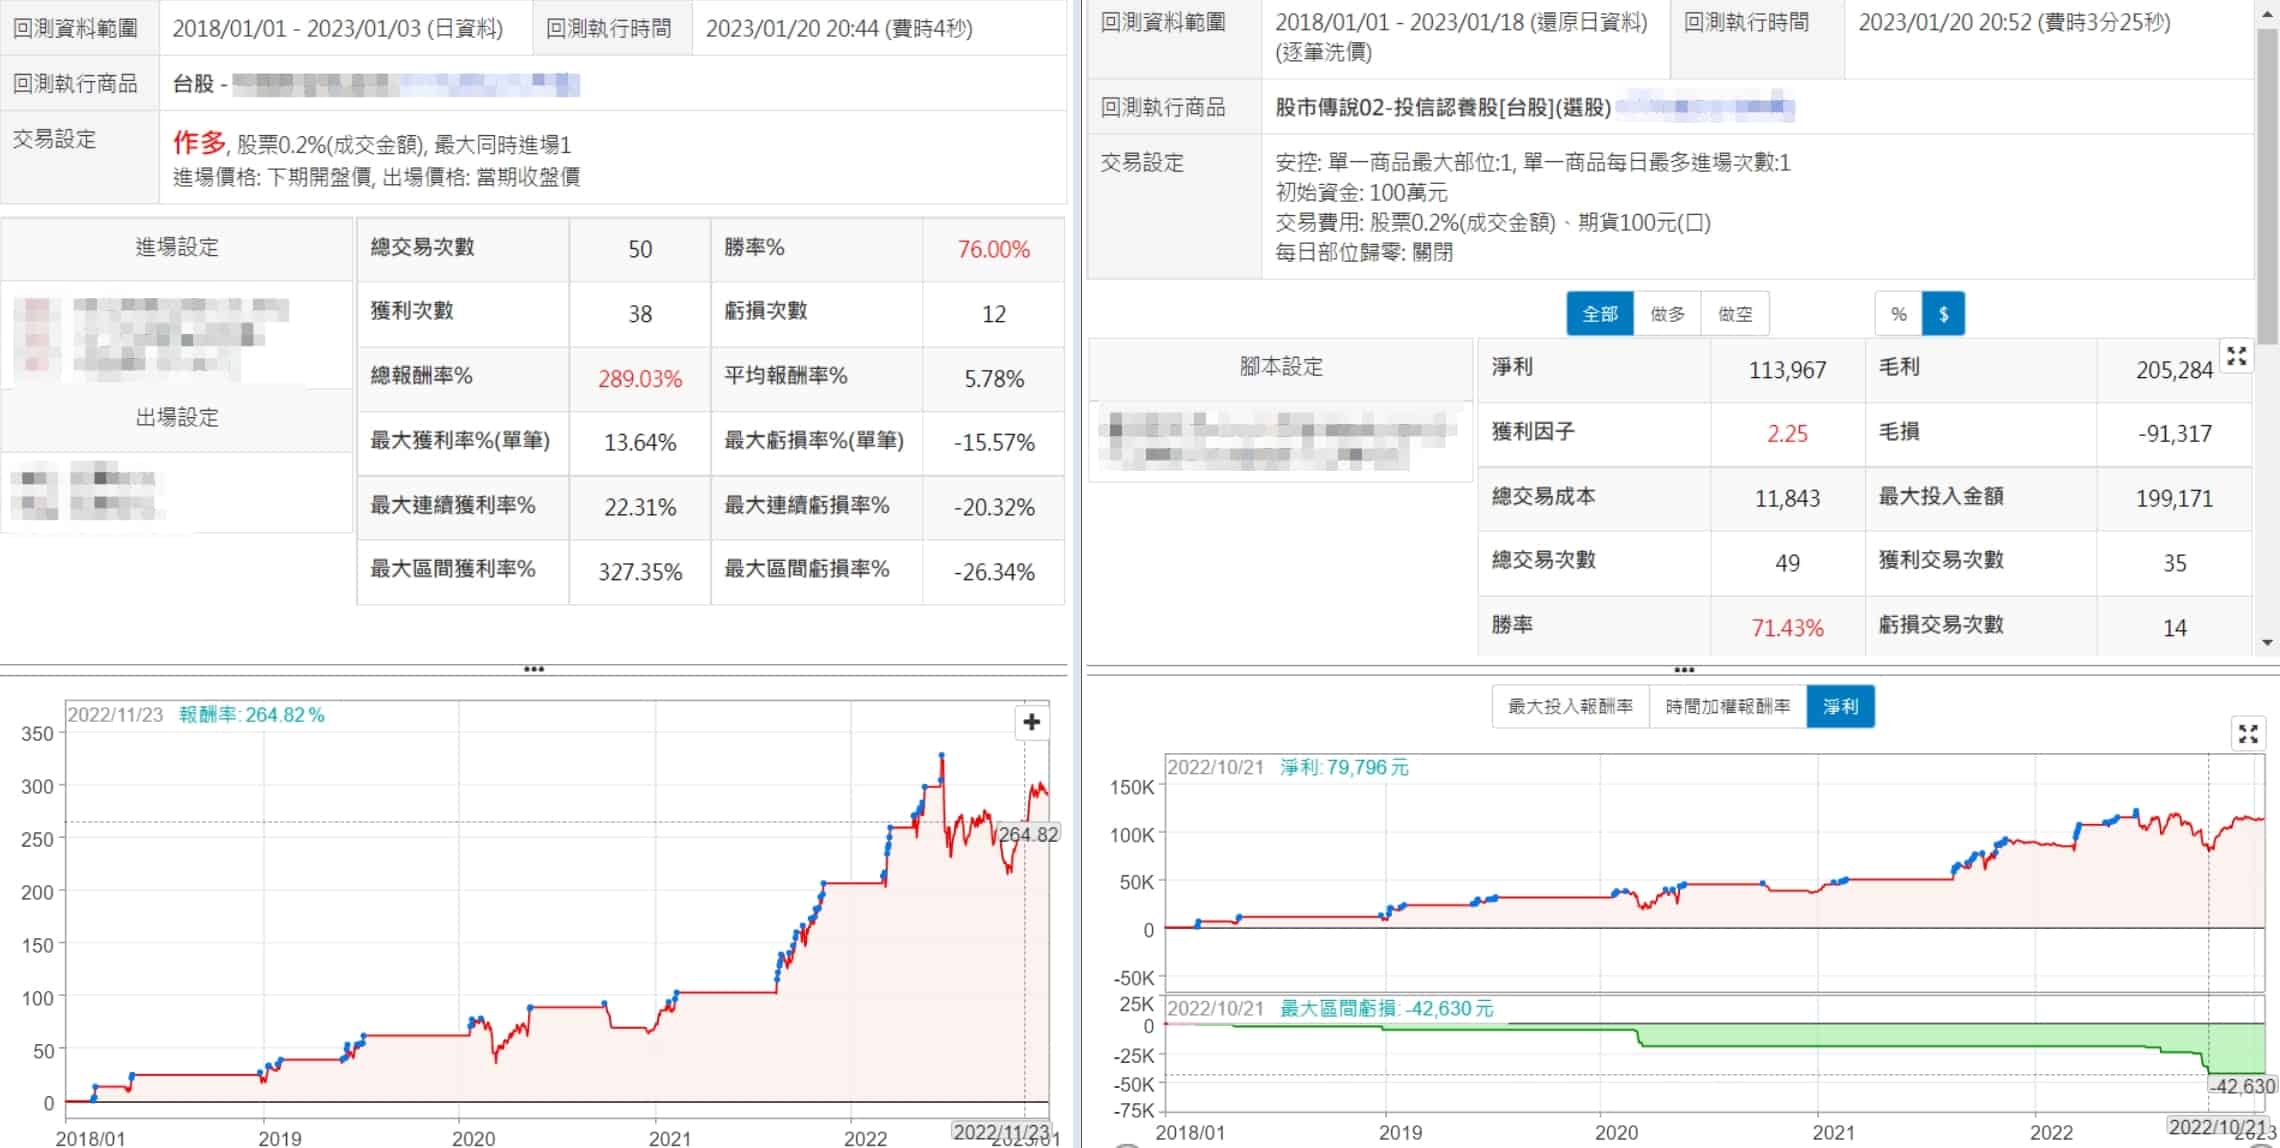Click the 進場設定 section header

(x=177, y=248)
